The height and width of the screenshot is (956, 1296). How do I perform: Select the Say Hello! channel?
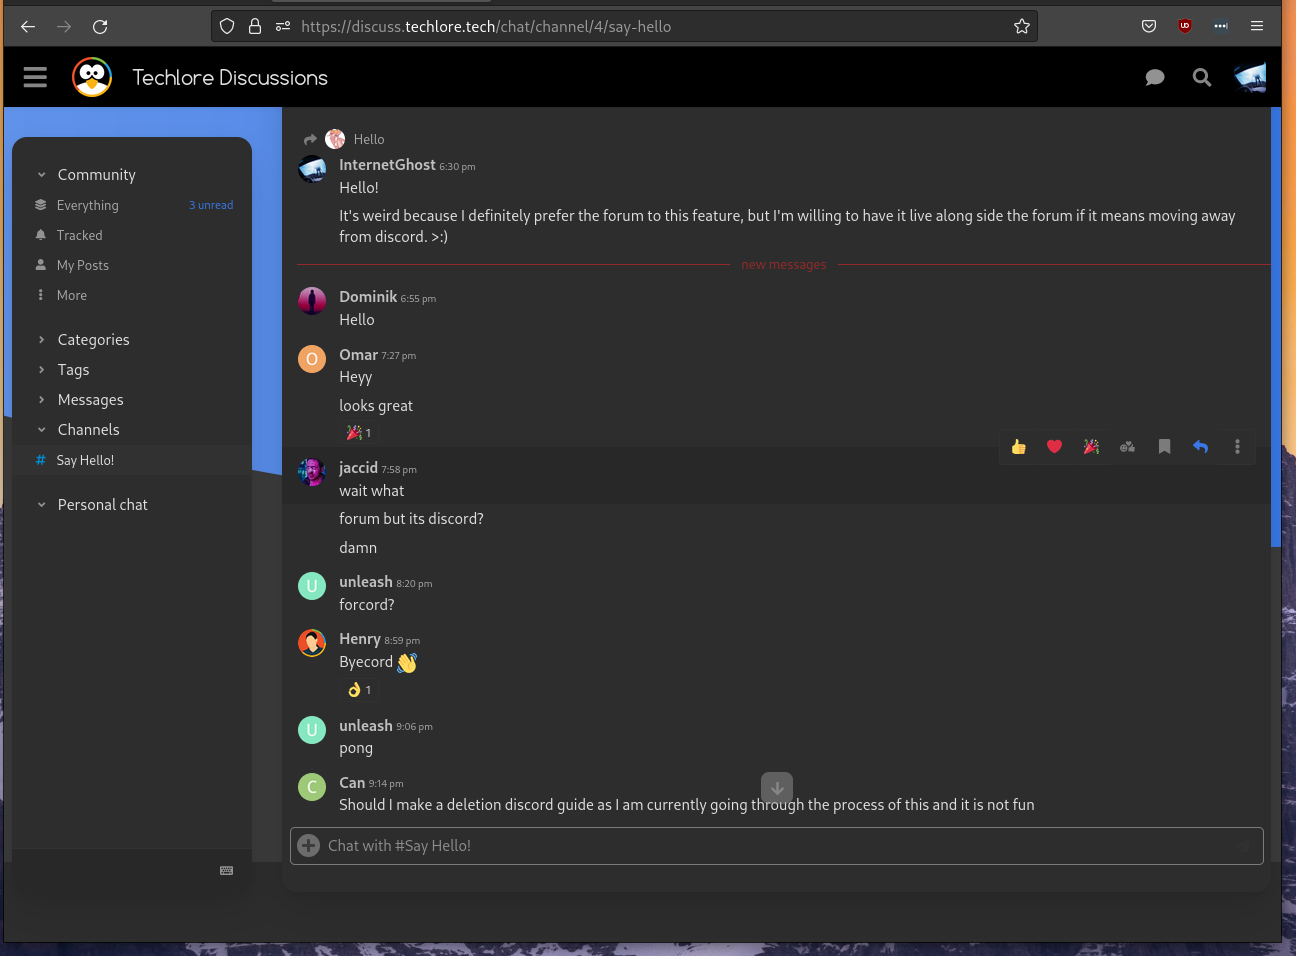132,460
